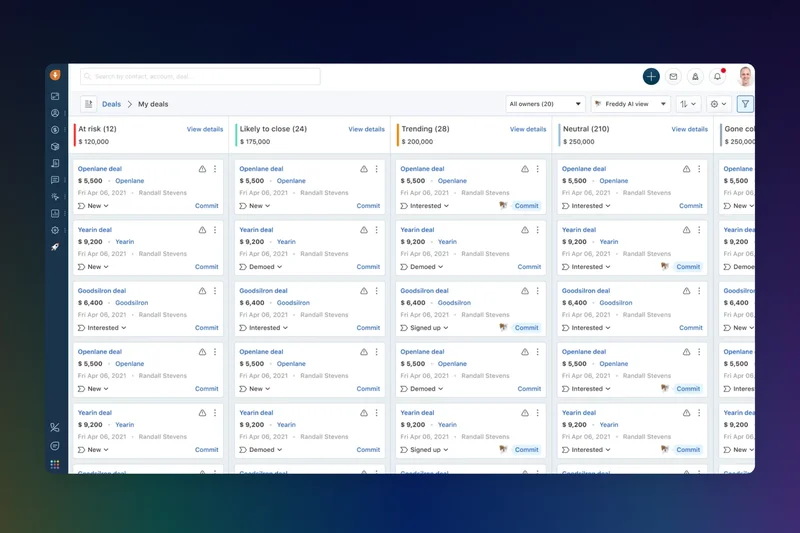The width and height of the screenshot is (800, 533).
Task: Open View details for Neutral column
Action: pyautogui.click(x=689, y=129)
